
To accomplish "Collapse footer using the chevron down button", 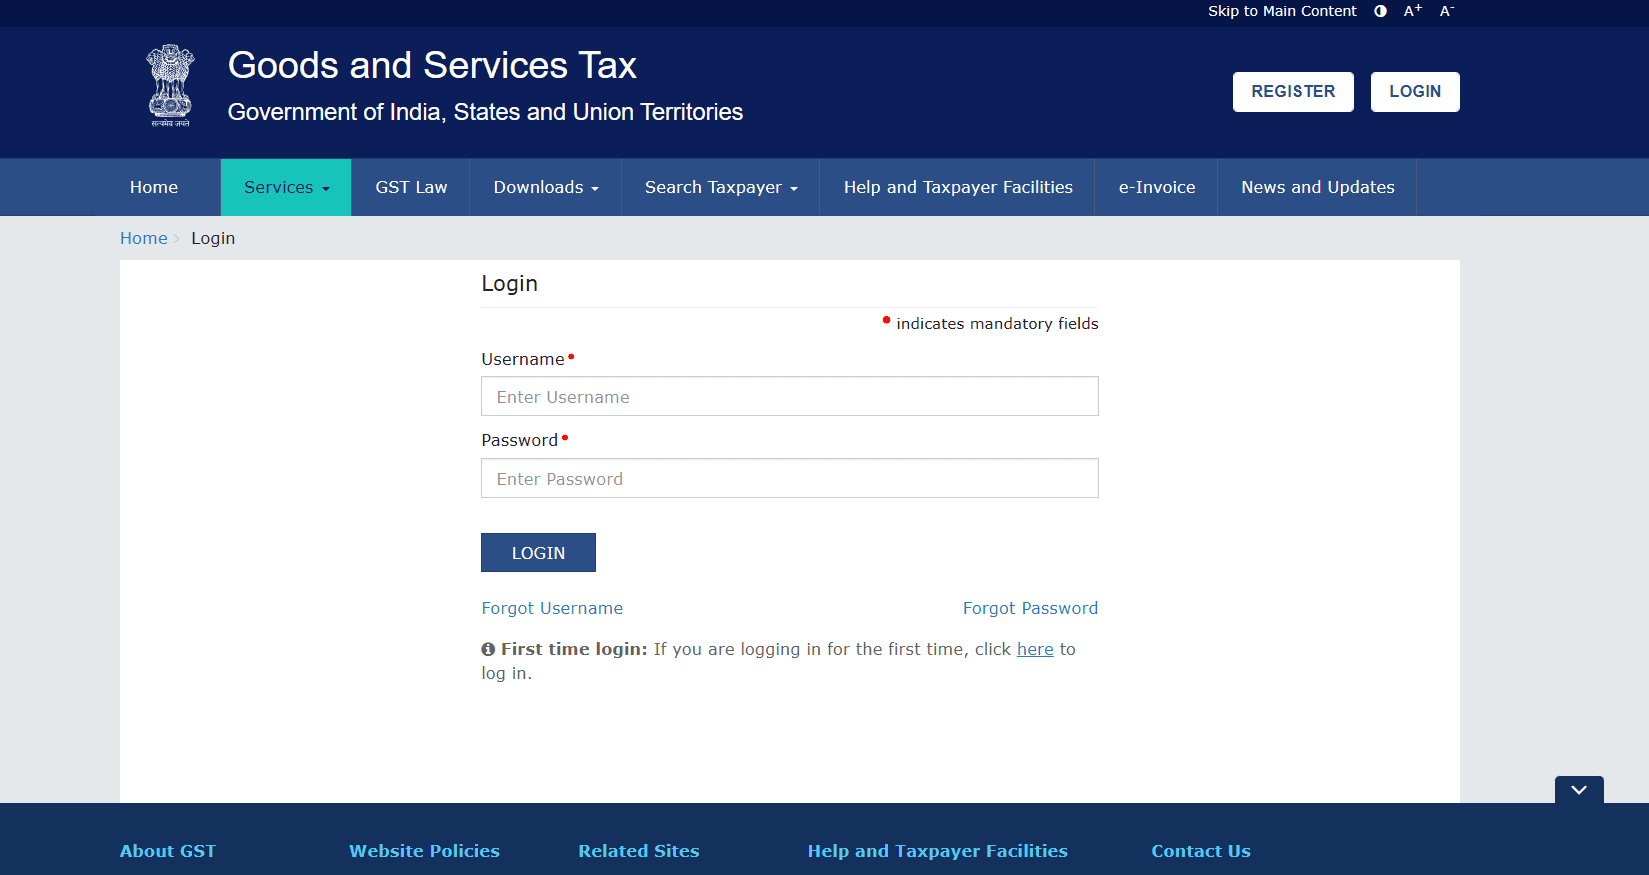I will tap(1579, 789).
